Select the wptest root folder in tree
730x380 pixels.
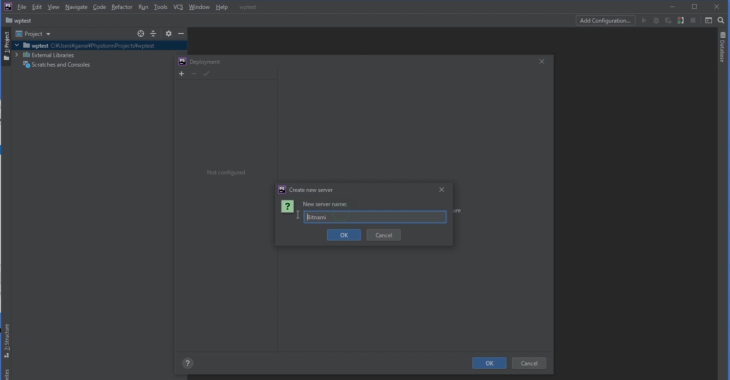[100, 46]
